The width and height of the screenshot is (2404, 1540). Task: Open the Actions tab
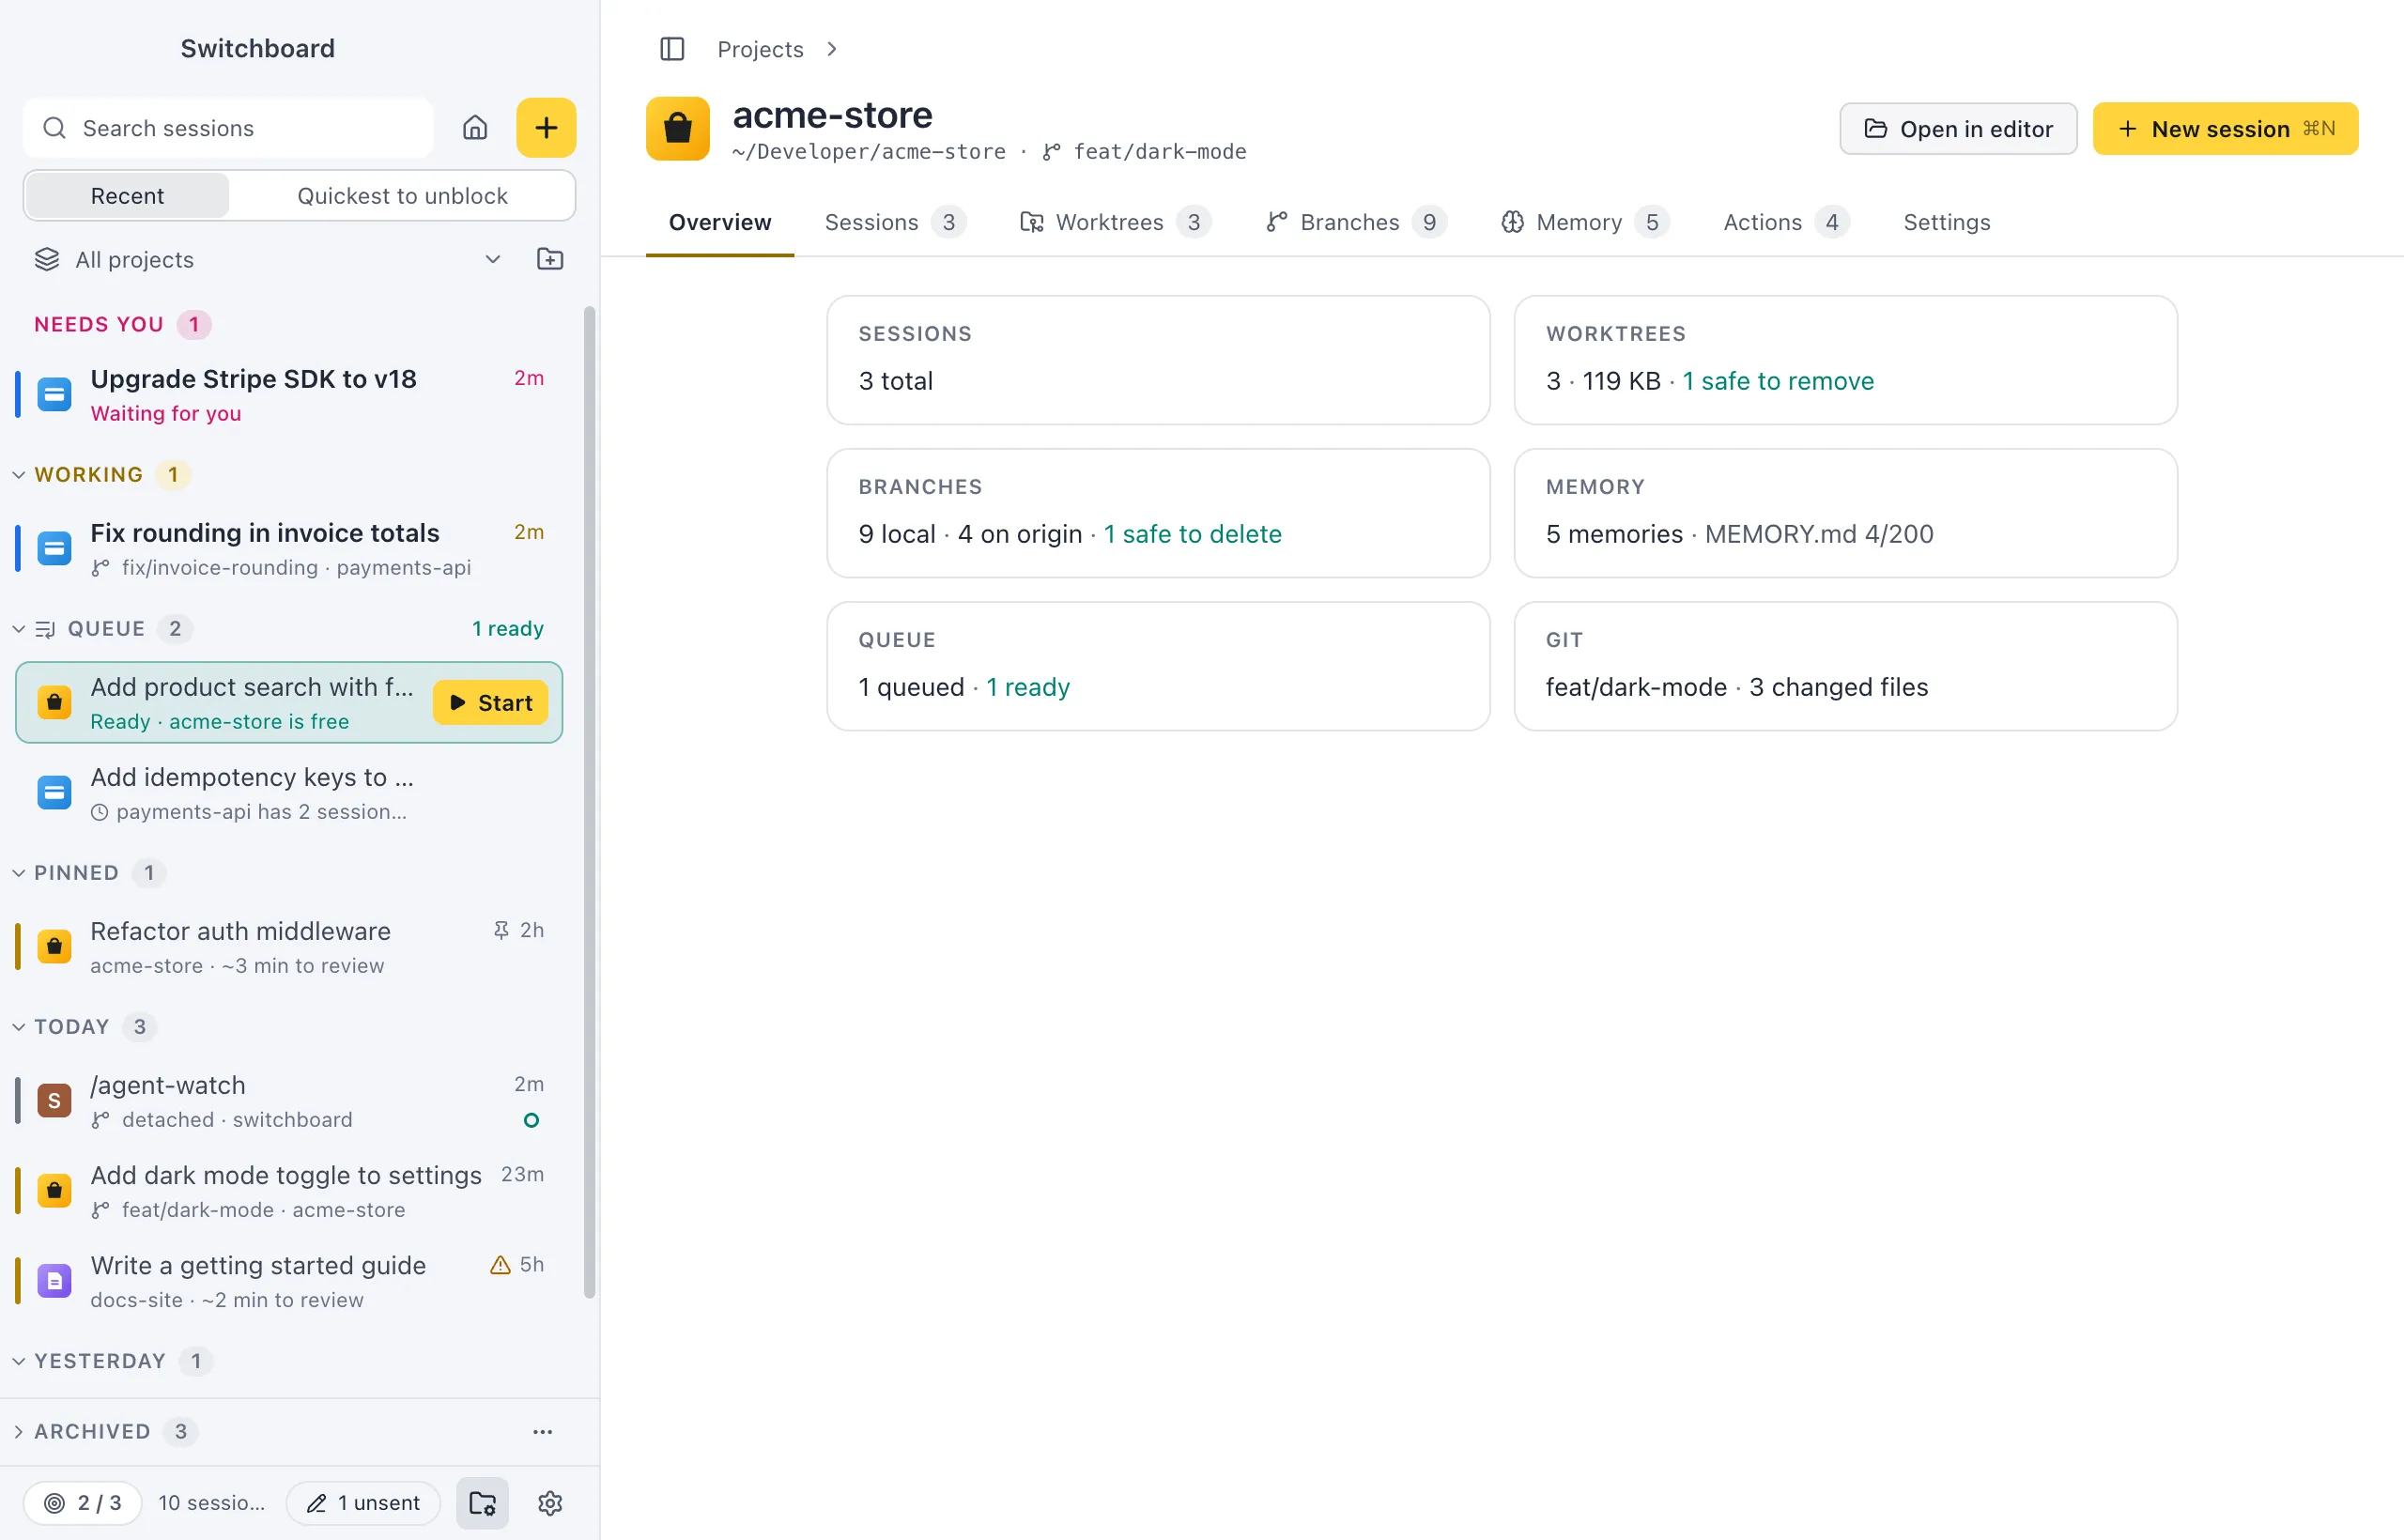click(1786, 222)
